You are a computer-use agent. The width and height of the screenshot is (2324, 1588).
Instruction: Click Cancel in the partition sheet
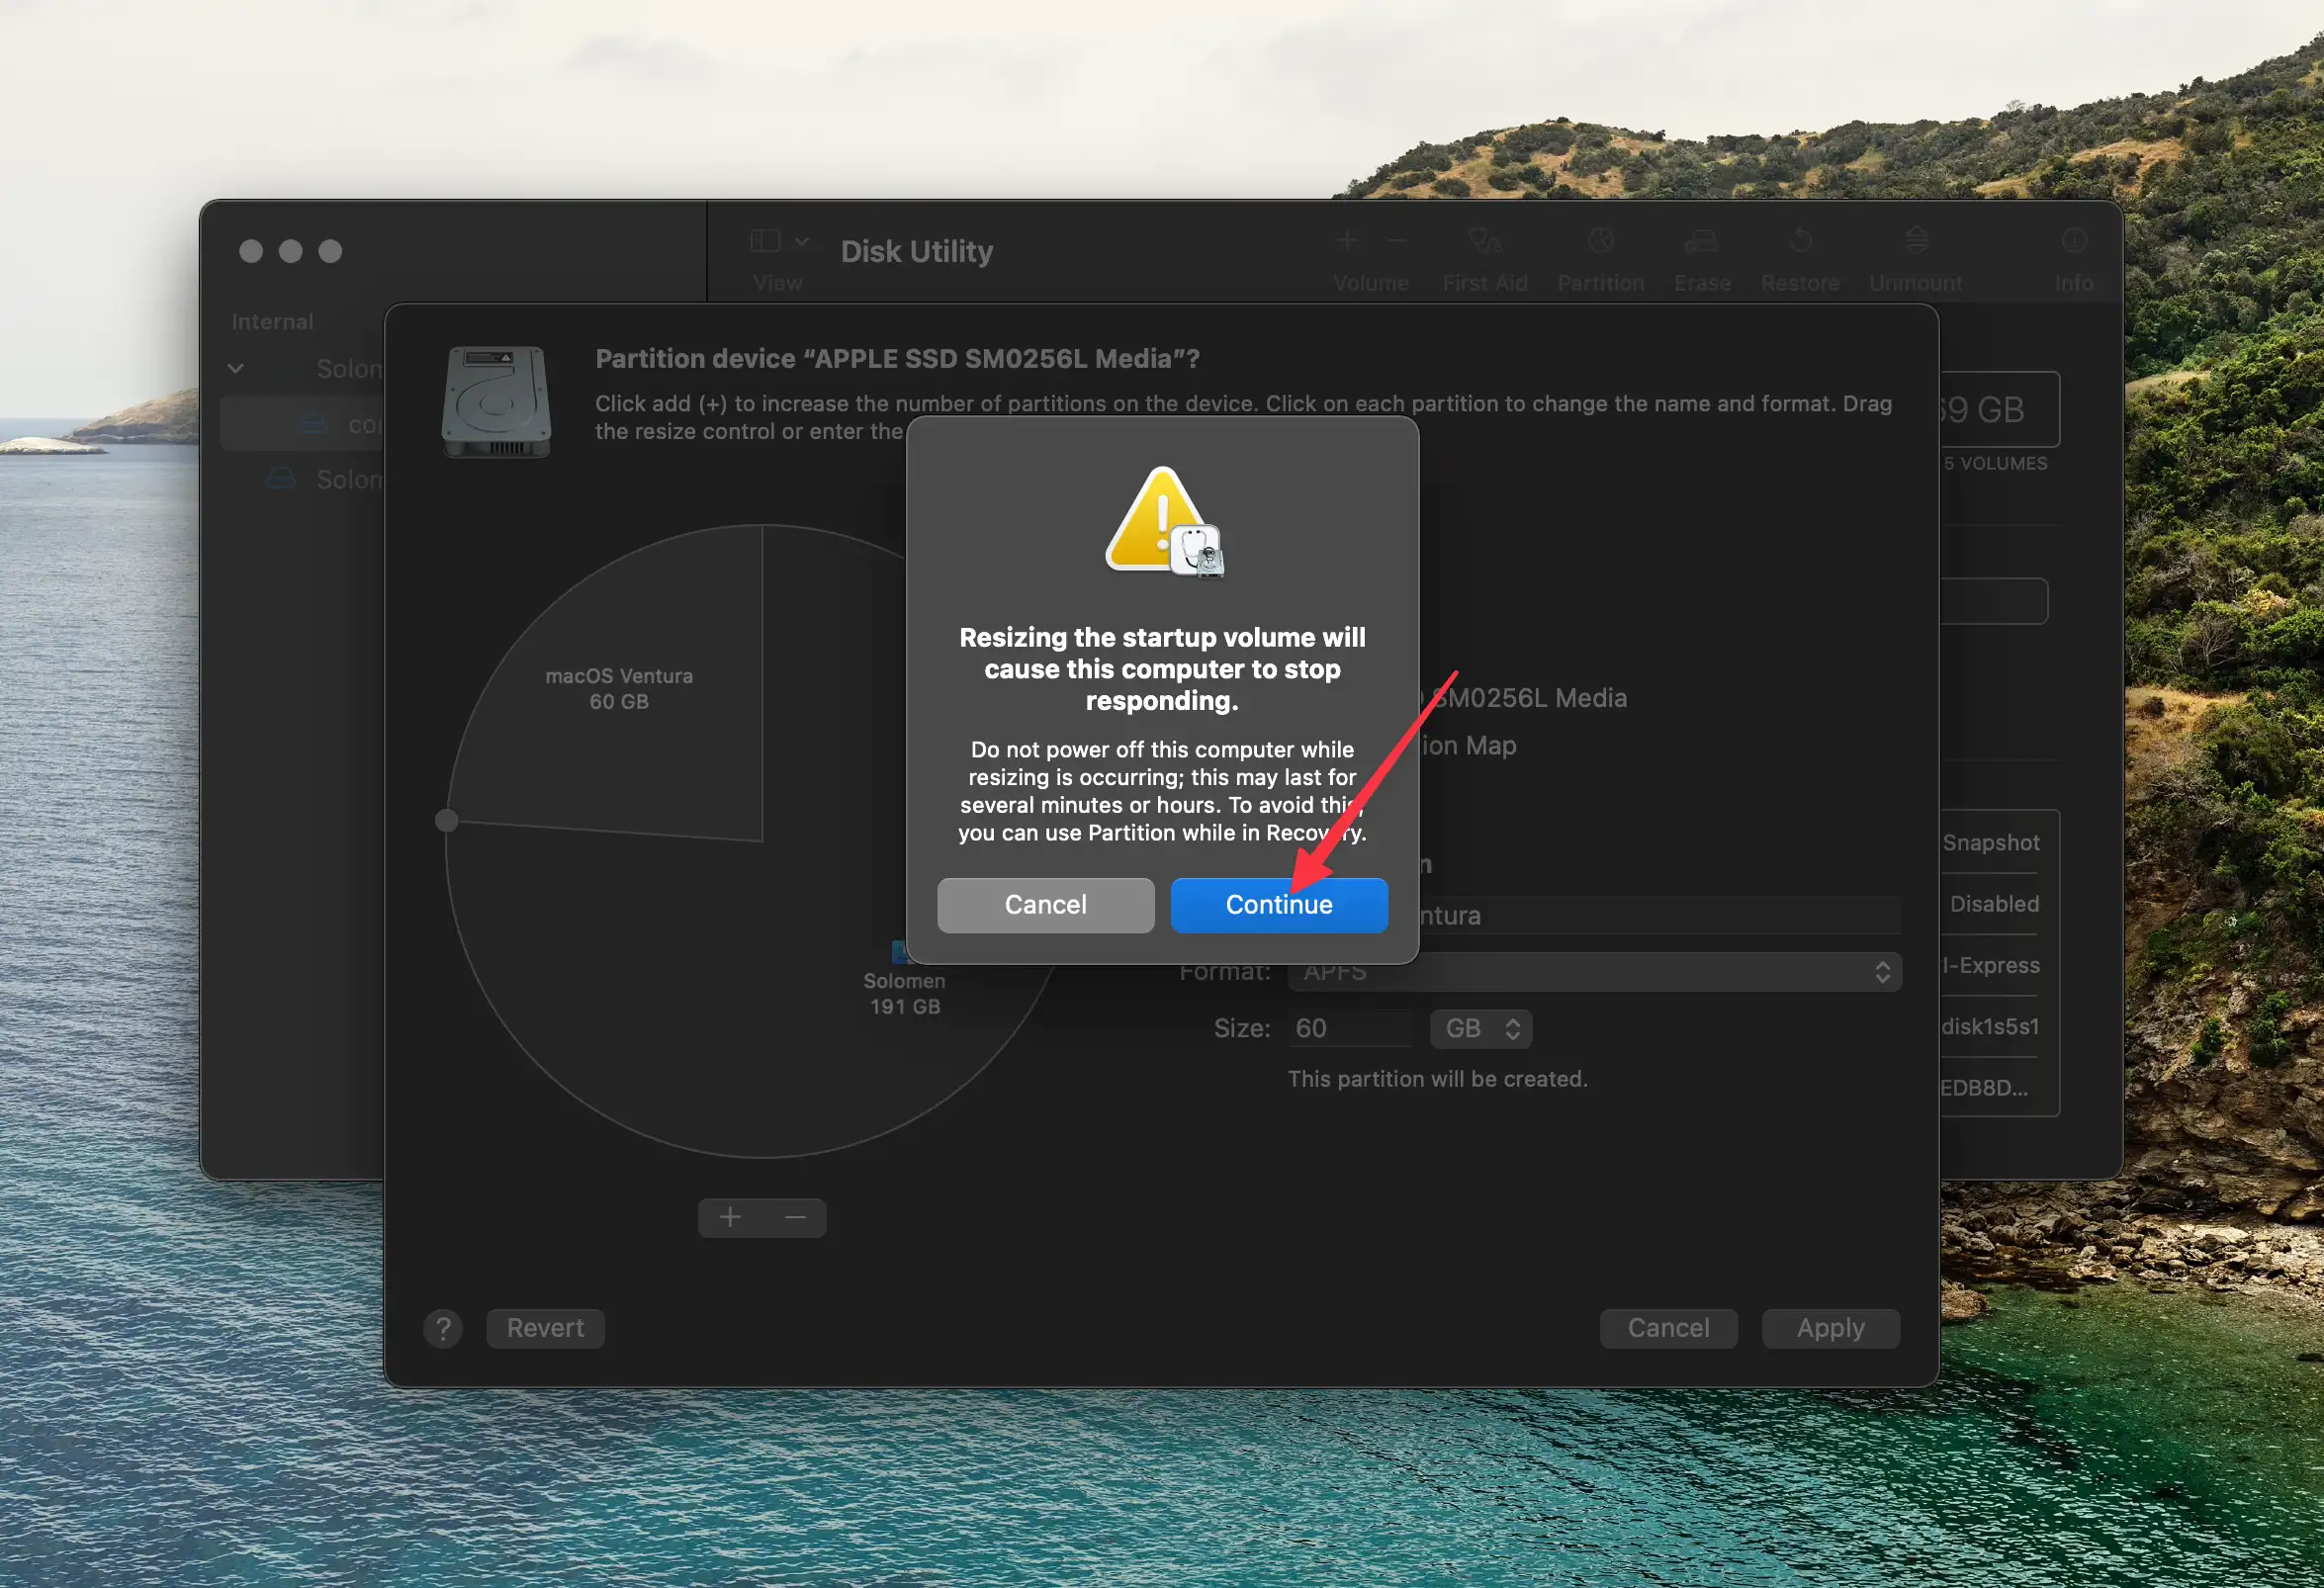click(1668, 1327)
